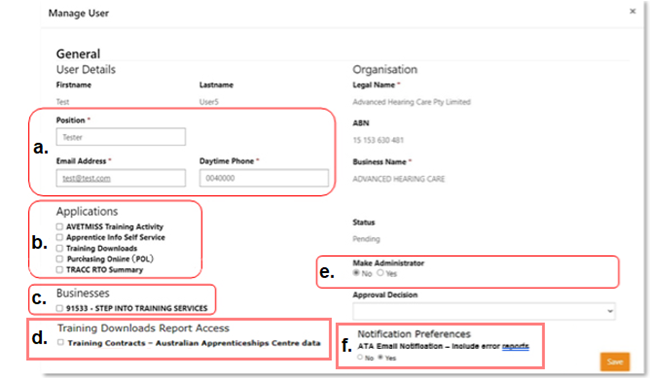Select Yes for Make Administrator
The width and height of the screenshot is (650, 378).
(x=380, y=273)
